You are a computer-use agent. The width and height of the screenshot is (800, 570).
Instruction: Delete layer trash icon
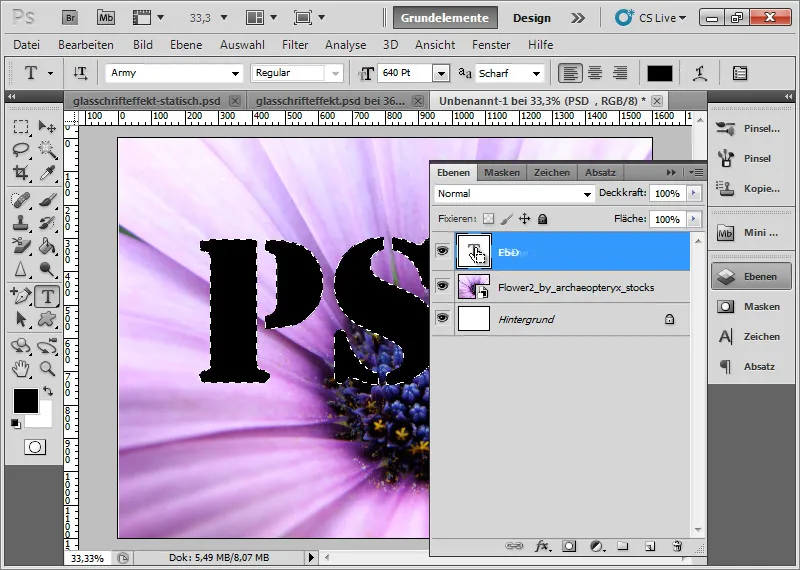click(x=677, y=547)
